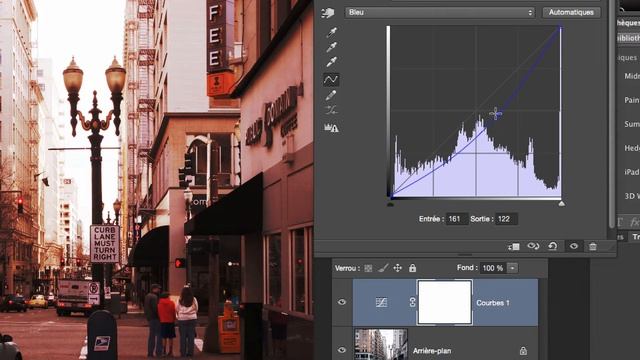The width and height of the screenshot is (640, 360).
Task: Click the smooth curve values icon
Action: pos(331,110)
